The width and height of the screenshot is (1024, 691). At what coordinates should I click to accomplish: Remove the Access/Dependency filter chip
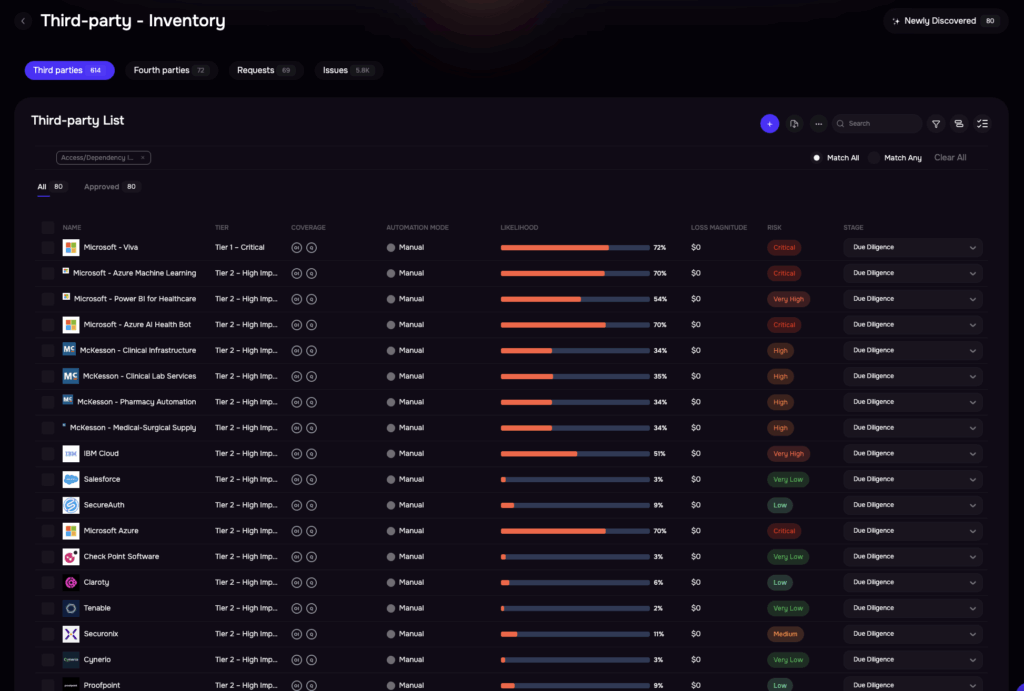coord(143,158)
